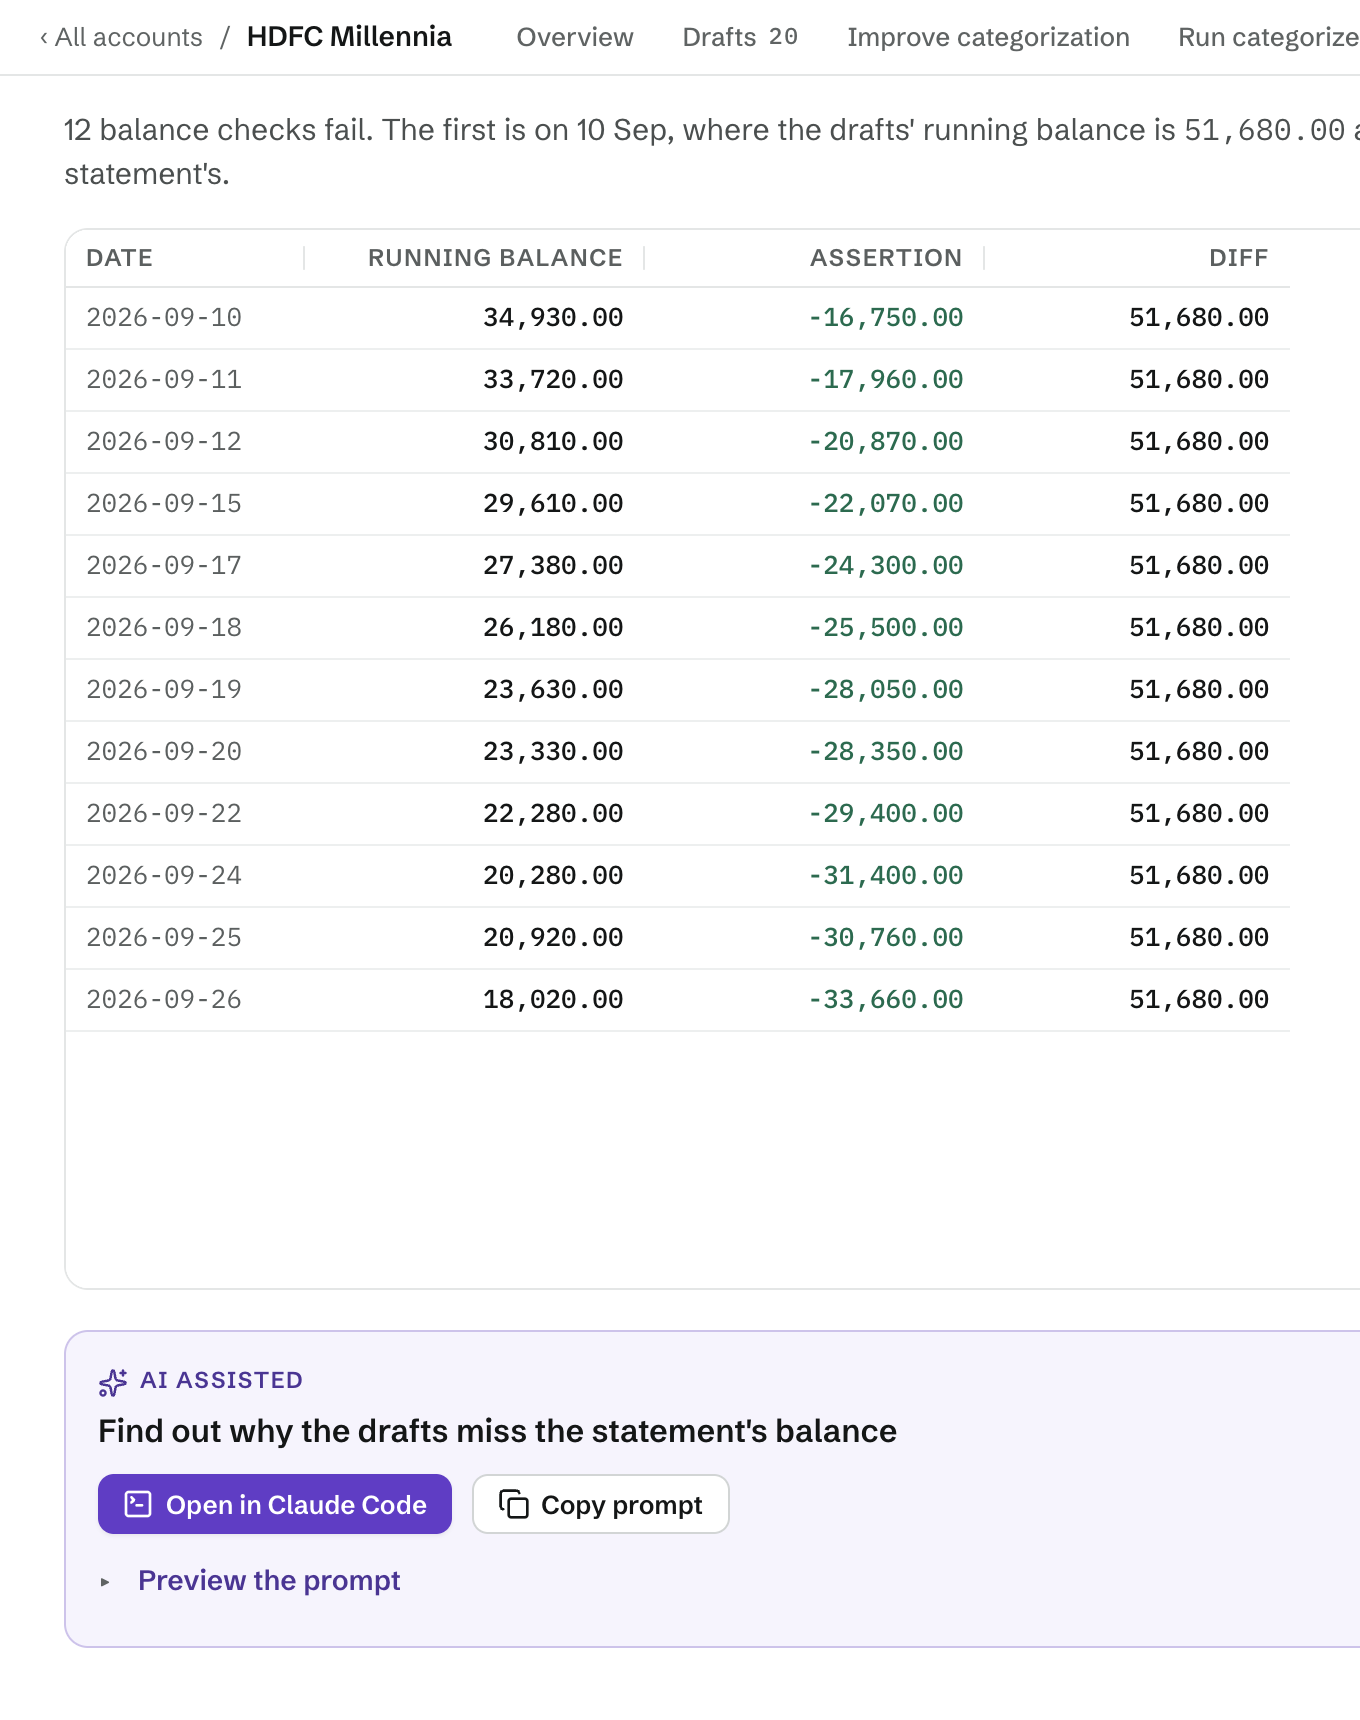Click assertion value -28,050.00
Screen dimensions: 1360x1720
(x=886, y=690)
